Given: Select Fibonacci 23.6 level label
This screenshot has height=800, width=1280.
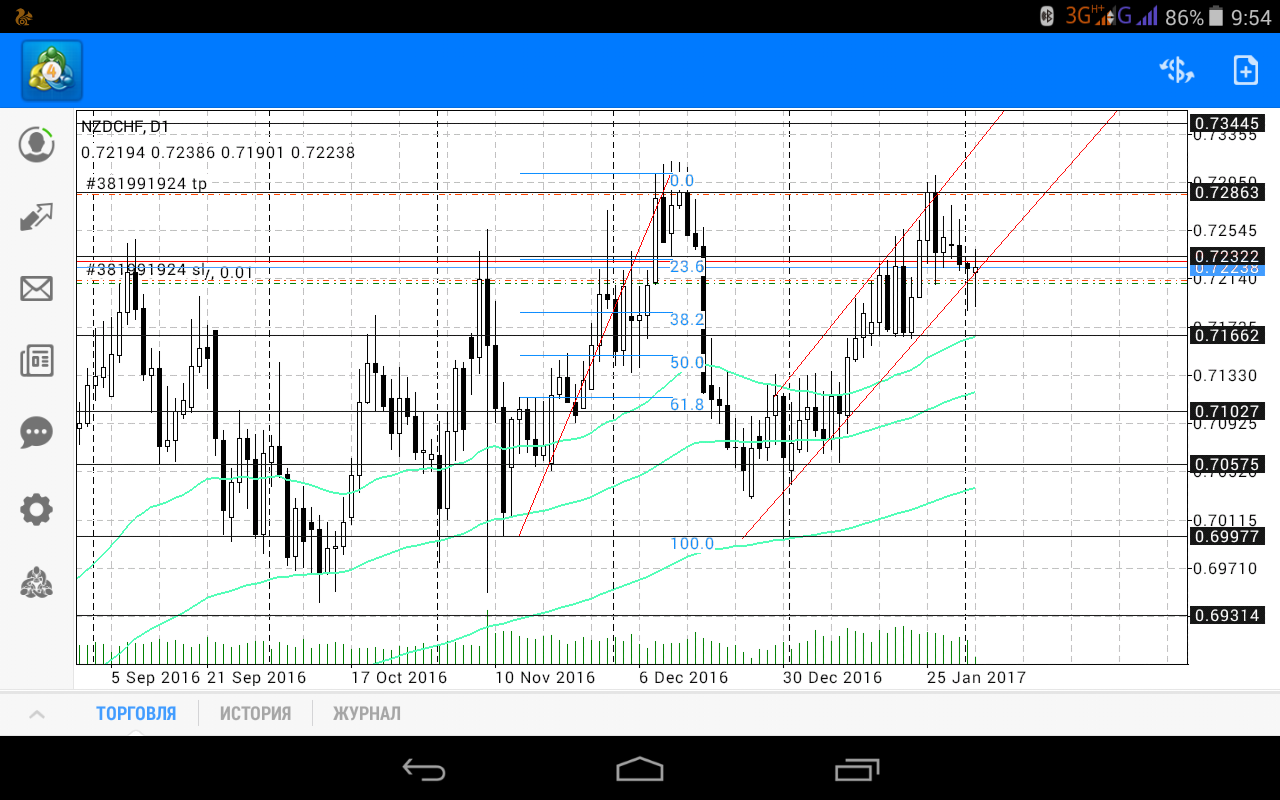Looking at the screenshot, I should 687,267.
